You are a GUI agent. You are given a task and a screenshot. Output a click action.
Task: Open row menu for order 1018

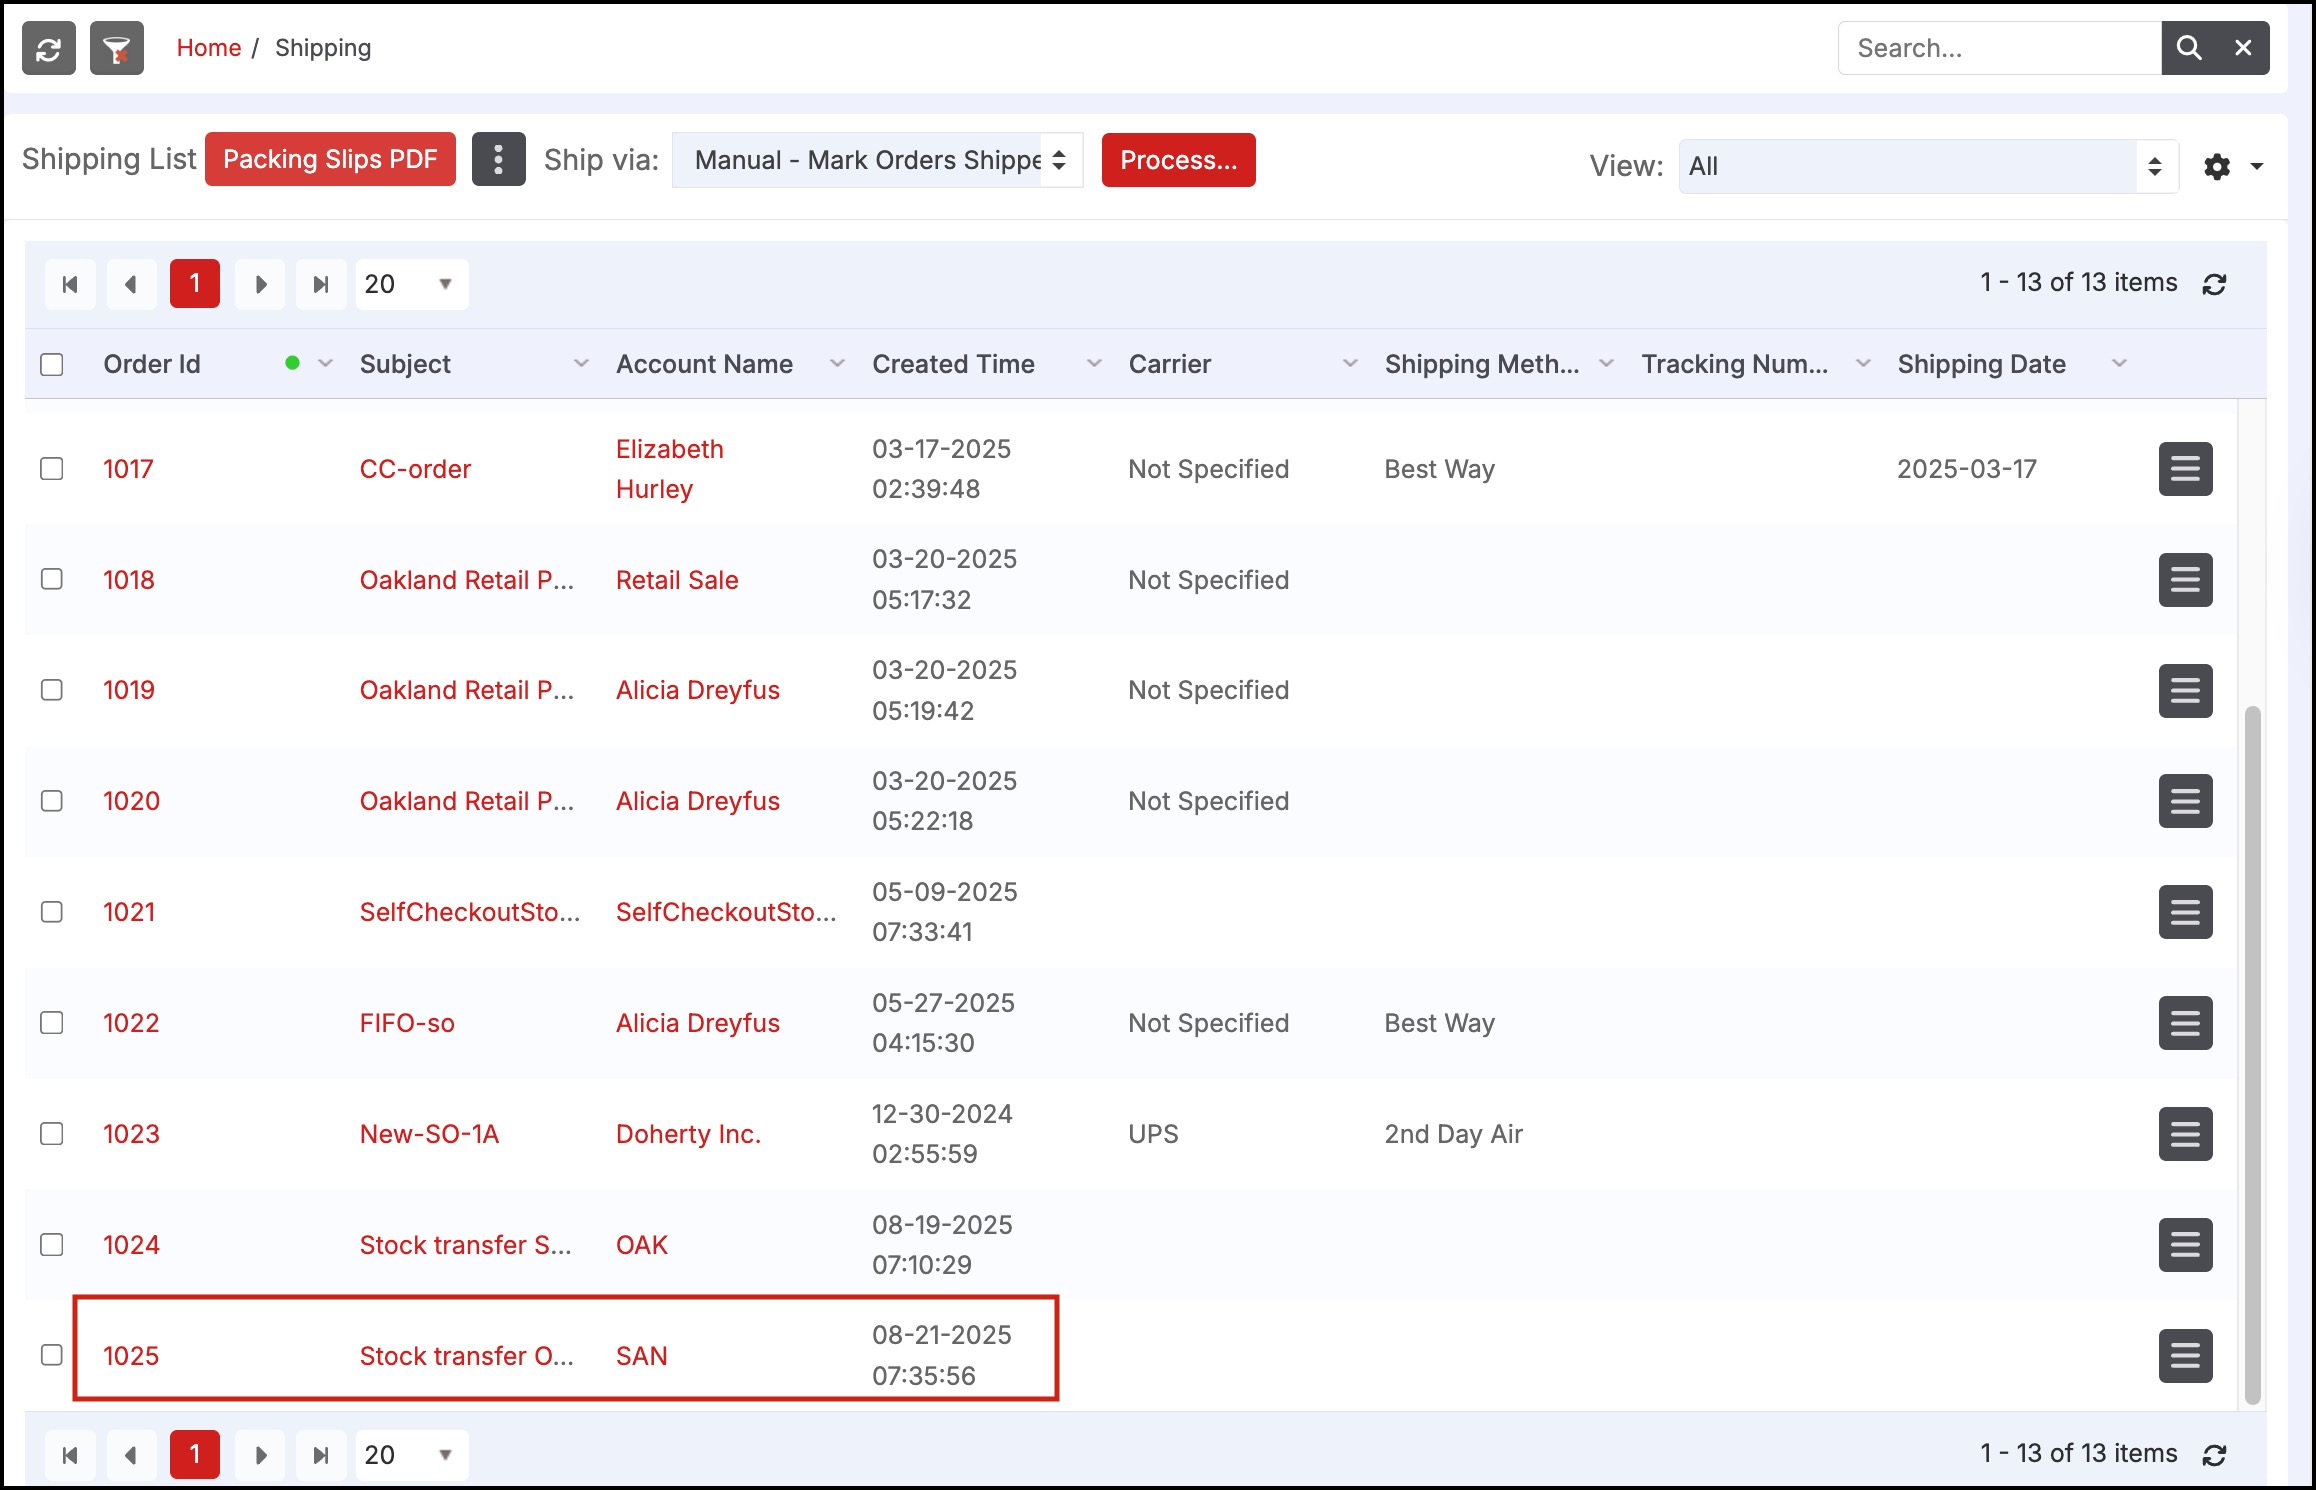click(2185, 580)
